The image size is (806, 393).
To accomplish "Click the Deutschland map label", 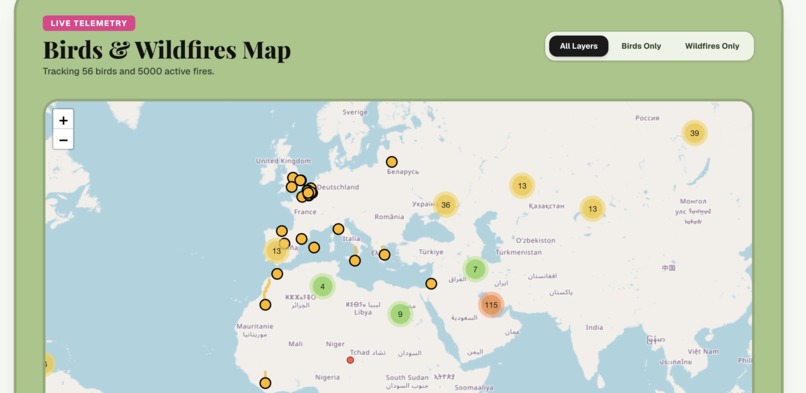I will pos(338,188).
